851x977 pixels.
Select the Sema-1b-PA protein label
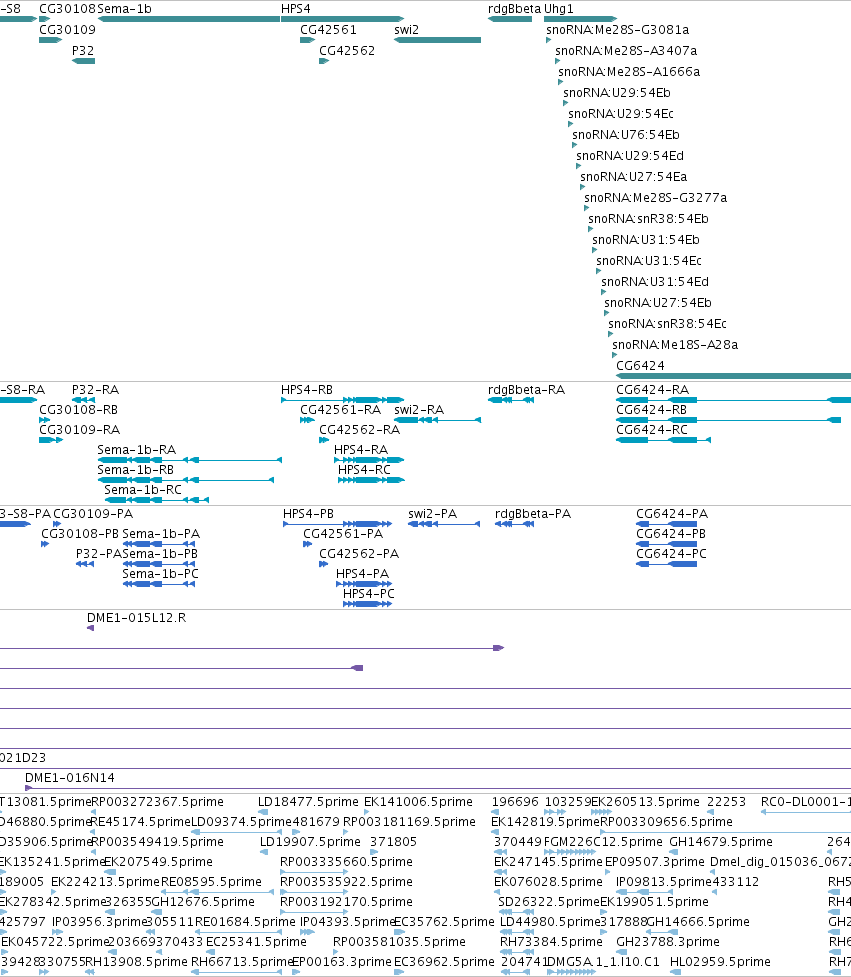[x=161, y=533]
